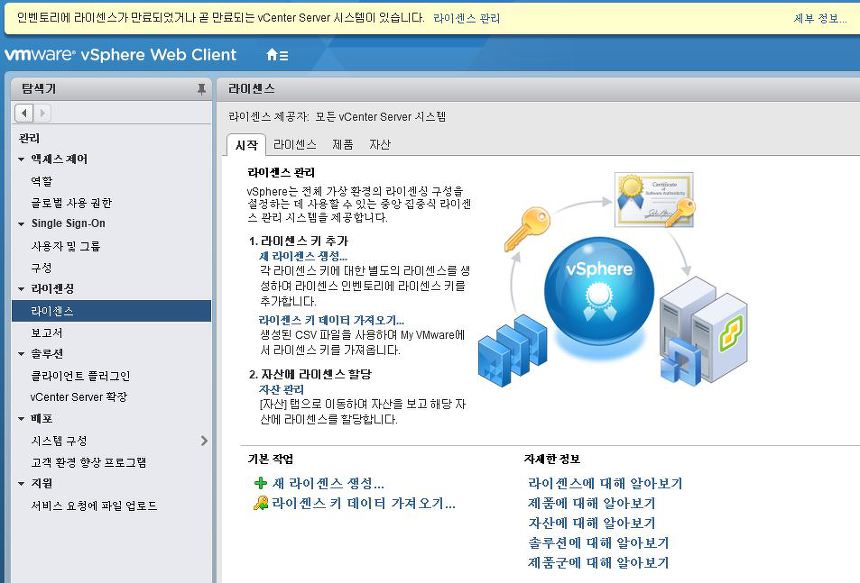Open the Home menu icon in header
Viewport: 860px width, 583px height.
(x=277, y=55)
